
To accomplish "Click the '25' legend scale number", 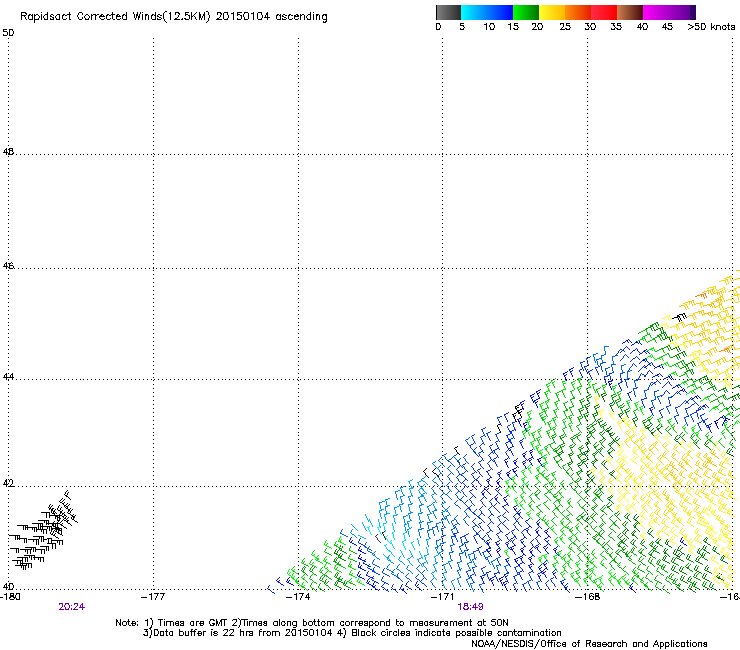I will pos(565,27).
